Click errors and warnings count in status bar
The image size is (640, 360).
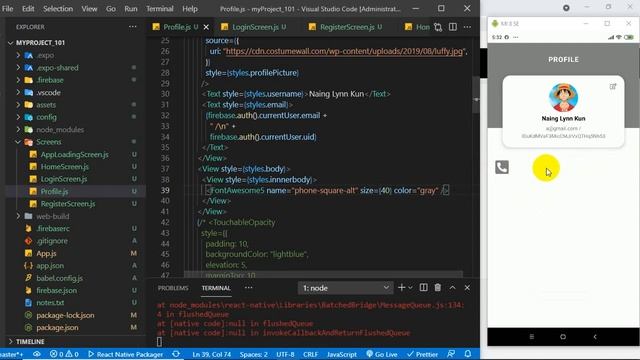point(64,354)
